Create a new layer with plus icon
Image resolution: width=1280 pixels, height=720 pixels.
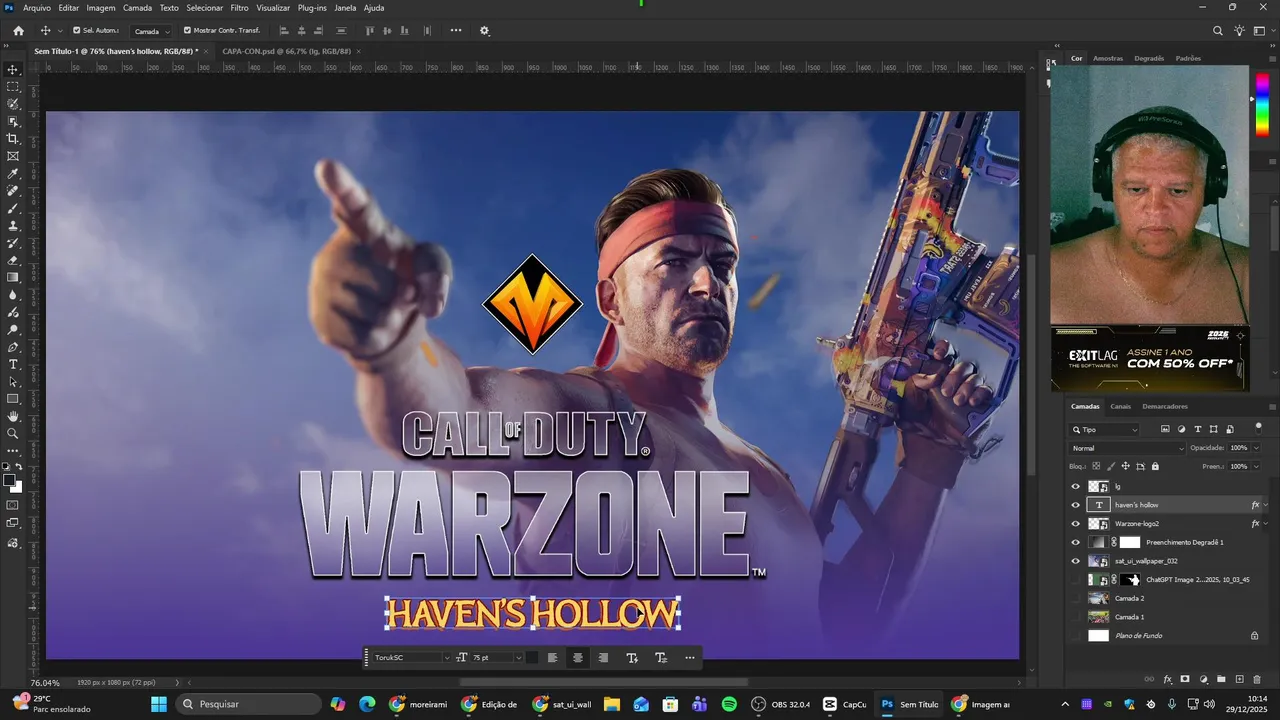(1240, 679)
